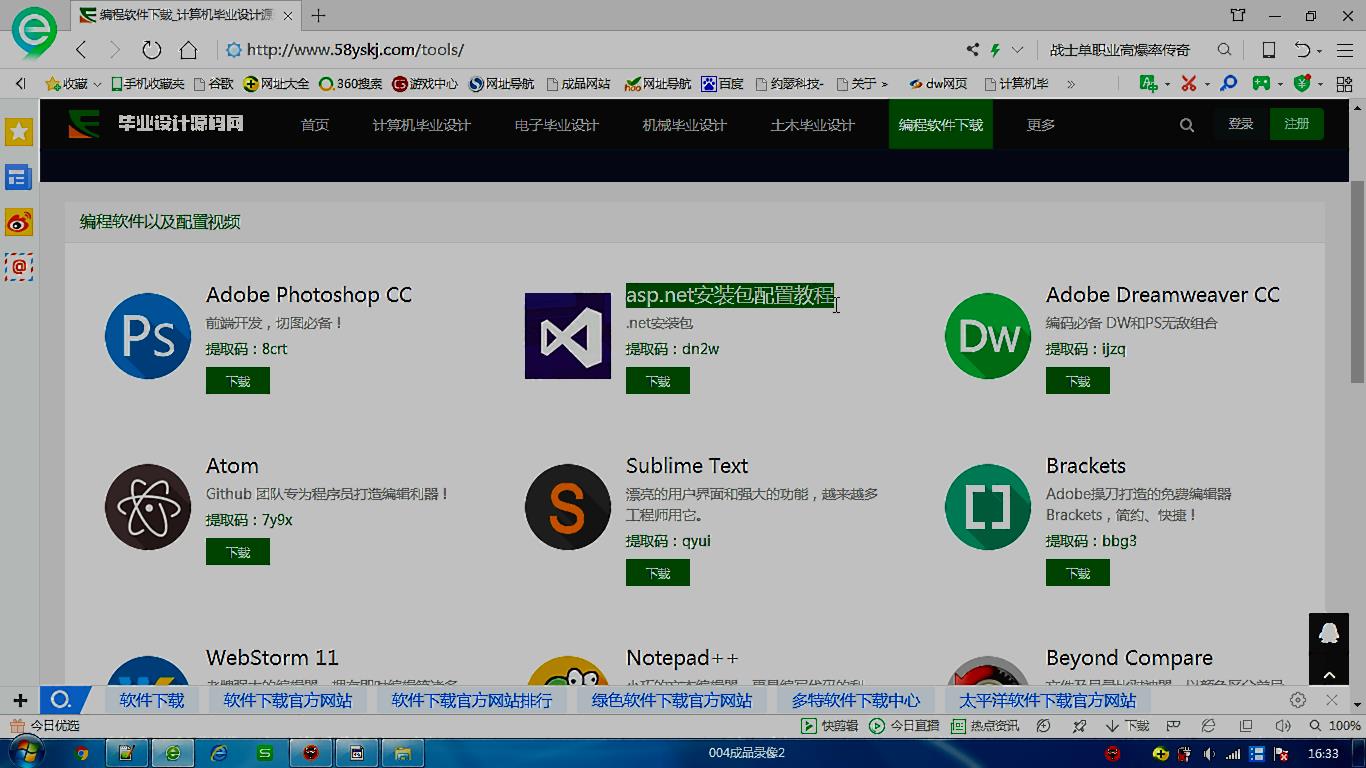
Task: Open the 360搜索 bookmark
Action: pos(351,84)
